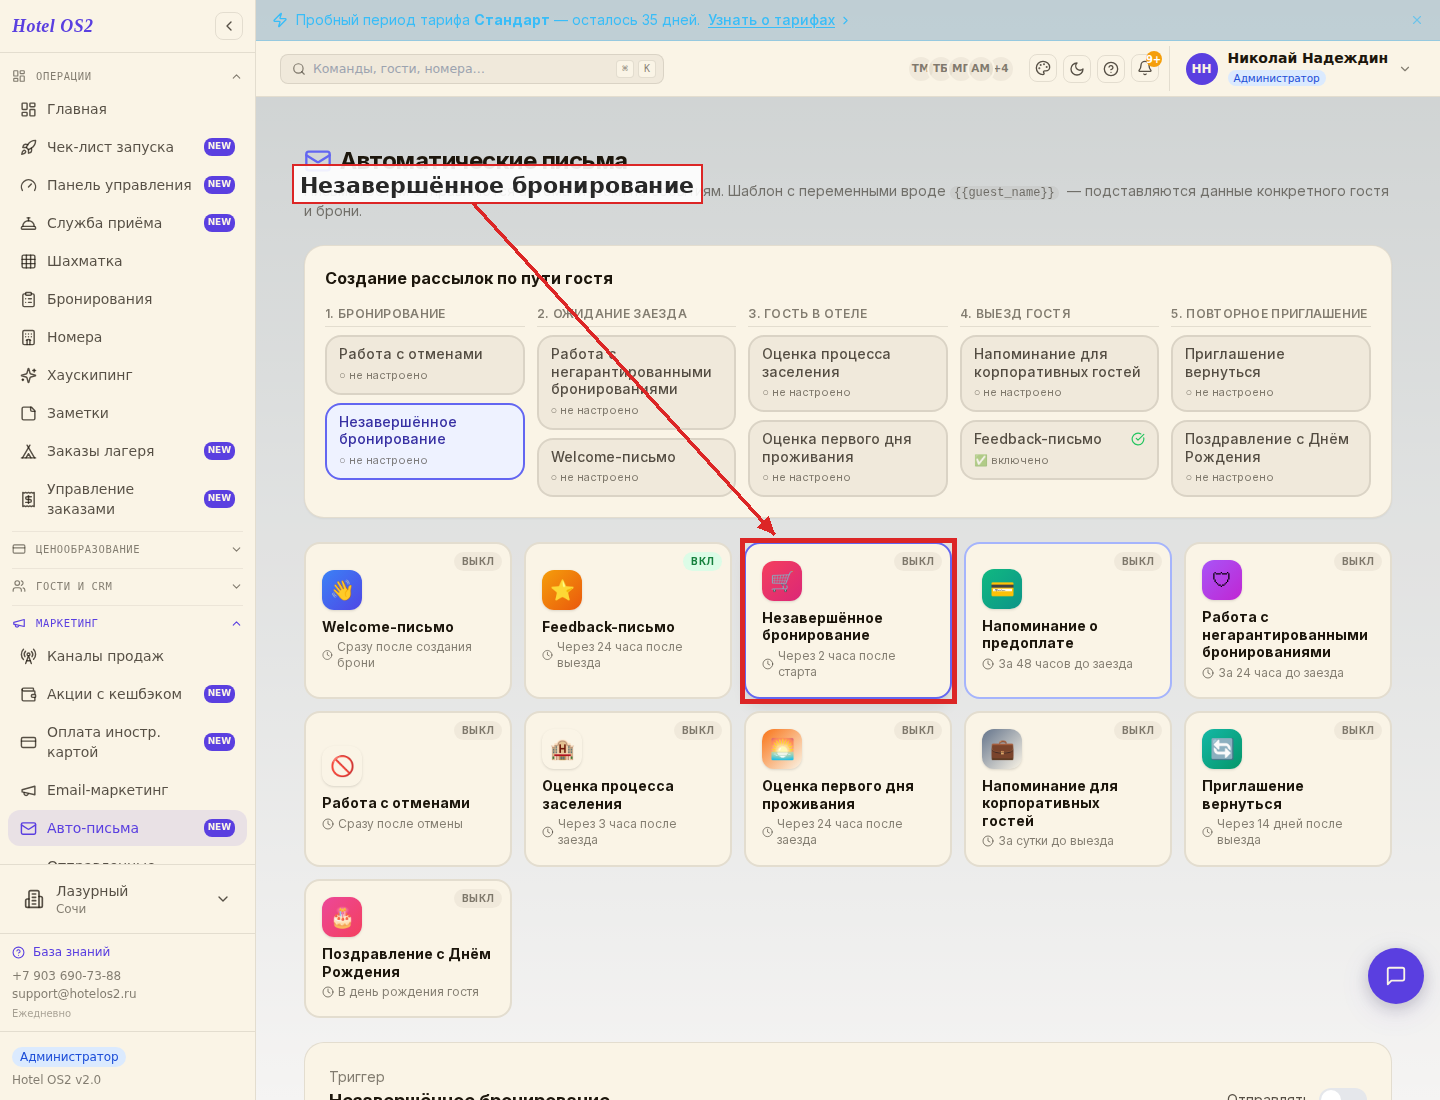Screen dimensions: 1440x1100
Task: Click ВКЛ badge on Feedback-письмо card
Action: (x=702, y=561)
